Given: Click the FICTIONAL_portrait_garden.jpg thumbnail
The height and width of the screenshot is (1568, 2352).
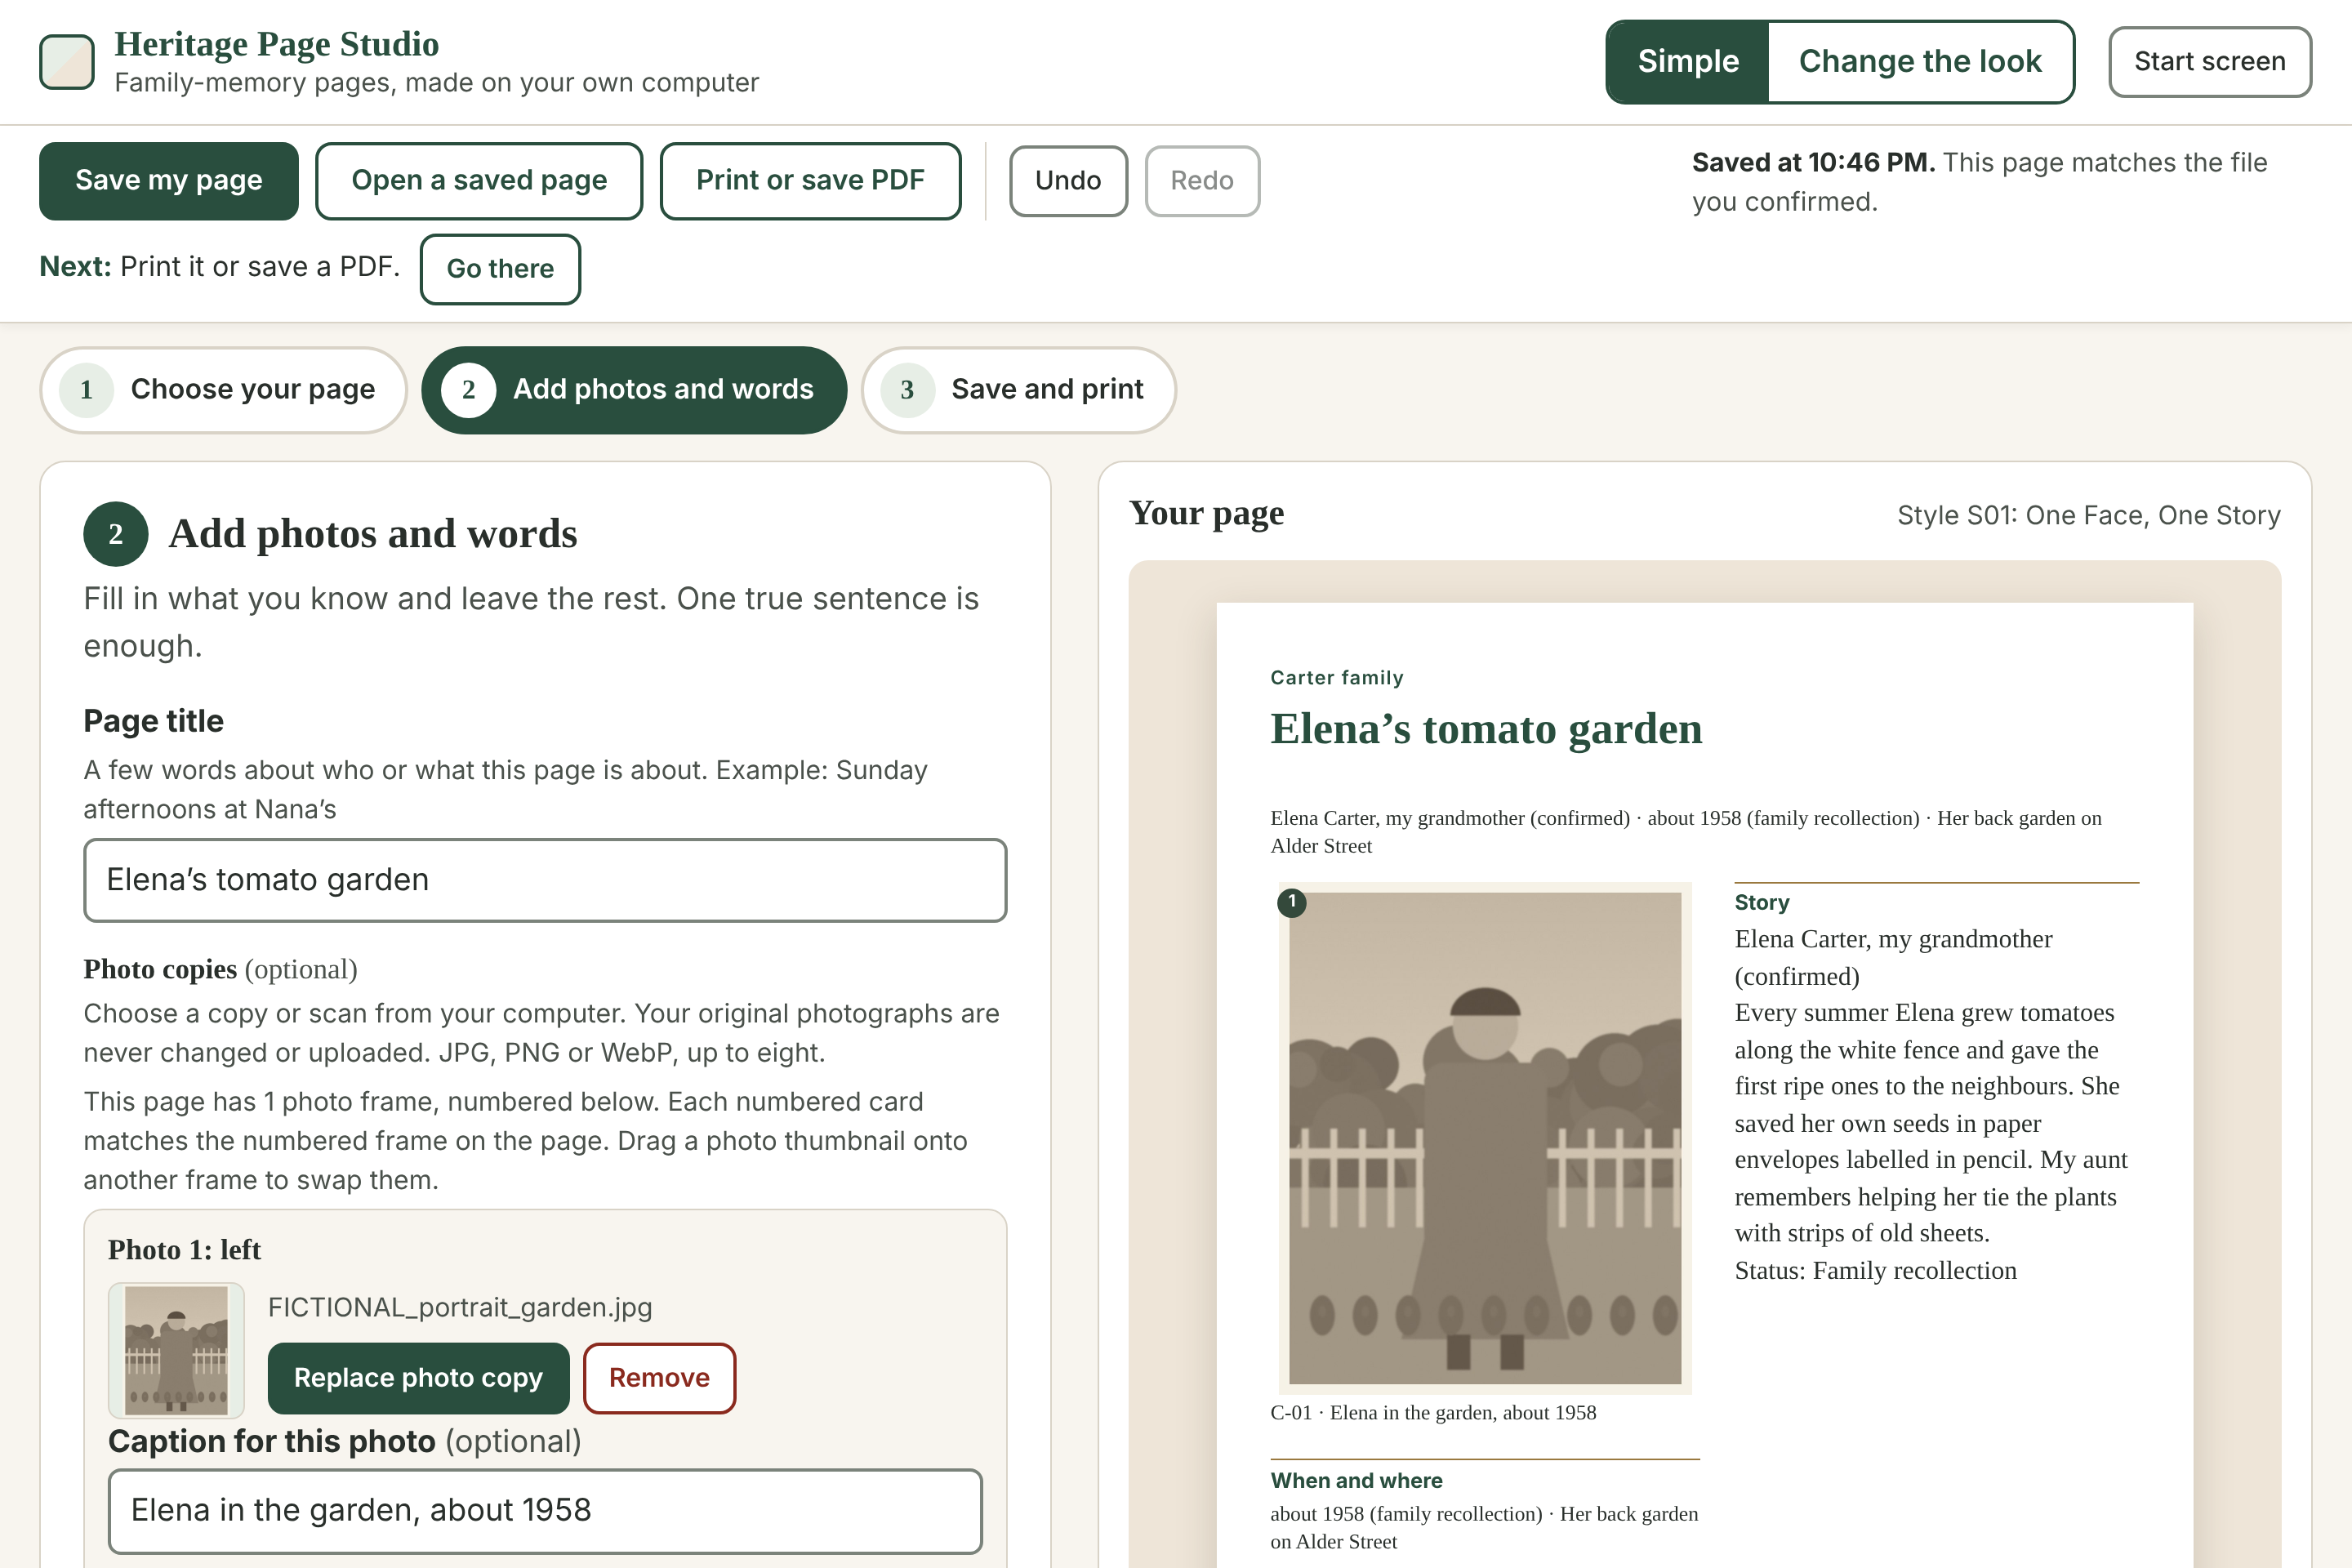Looking at the screenshot, I should tap(176, 1350).
